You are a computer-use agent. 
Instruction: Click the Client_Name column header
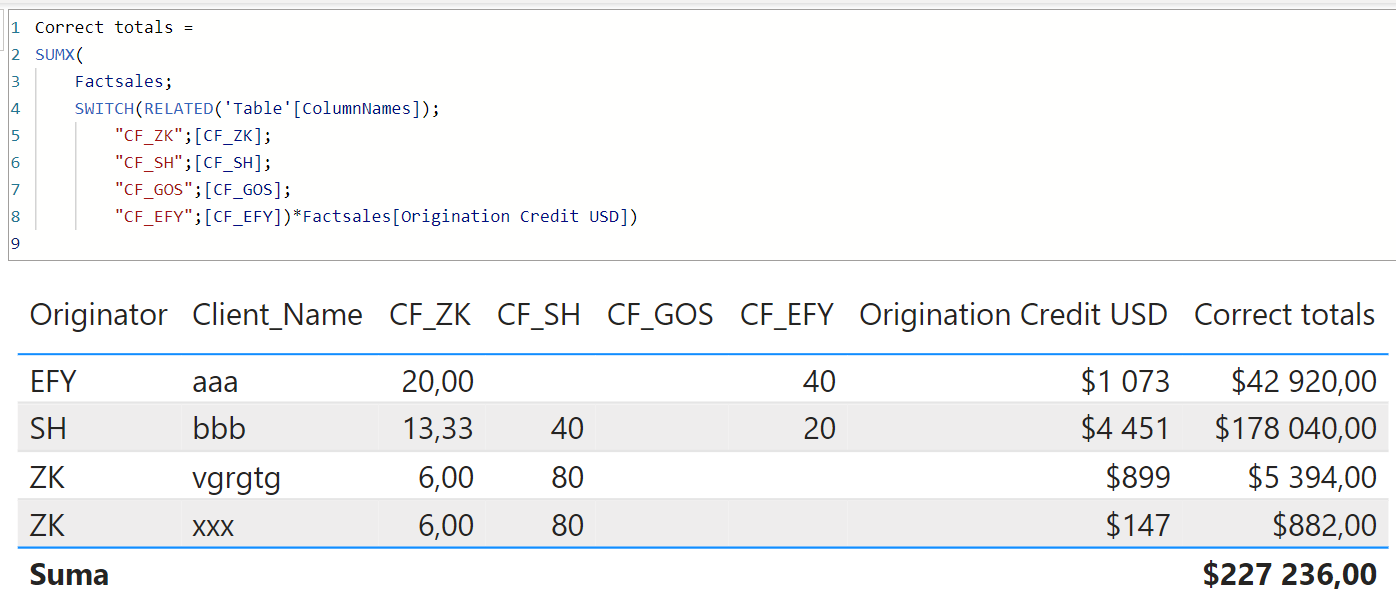coord(277,315)
